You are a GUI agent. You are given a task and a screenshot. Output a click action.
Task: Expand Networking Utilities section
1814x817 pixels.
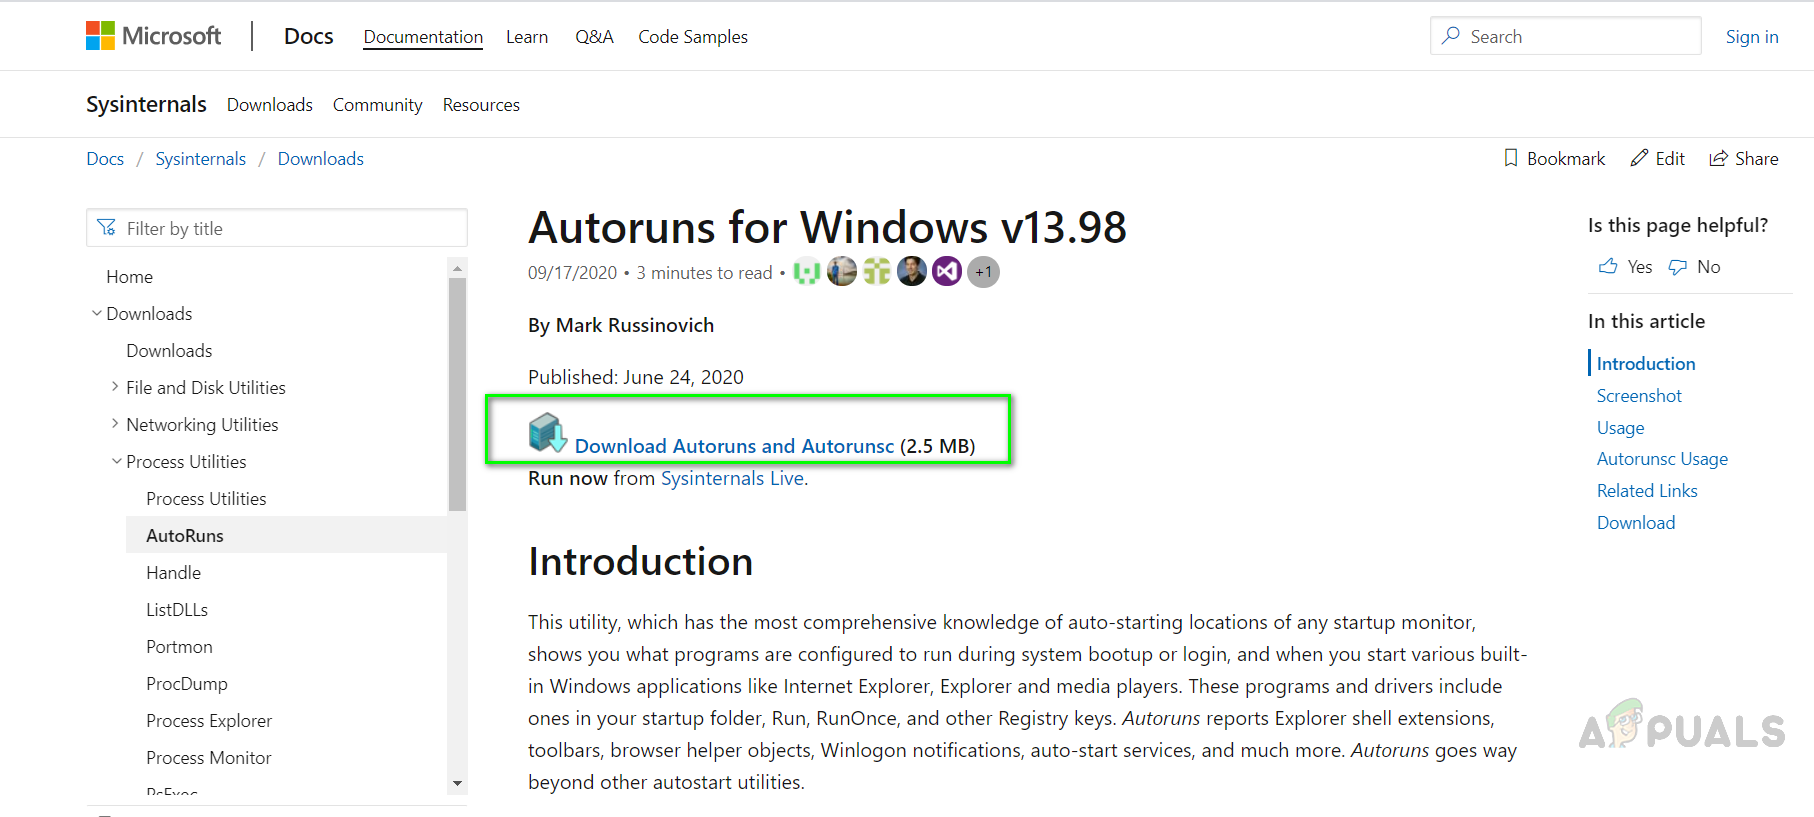pyautogui.click(x=115, y=423)
